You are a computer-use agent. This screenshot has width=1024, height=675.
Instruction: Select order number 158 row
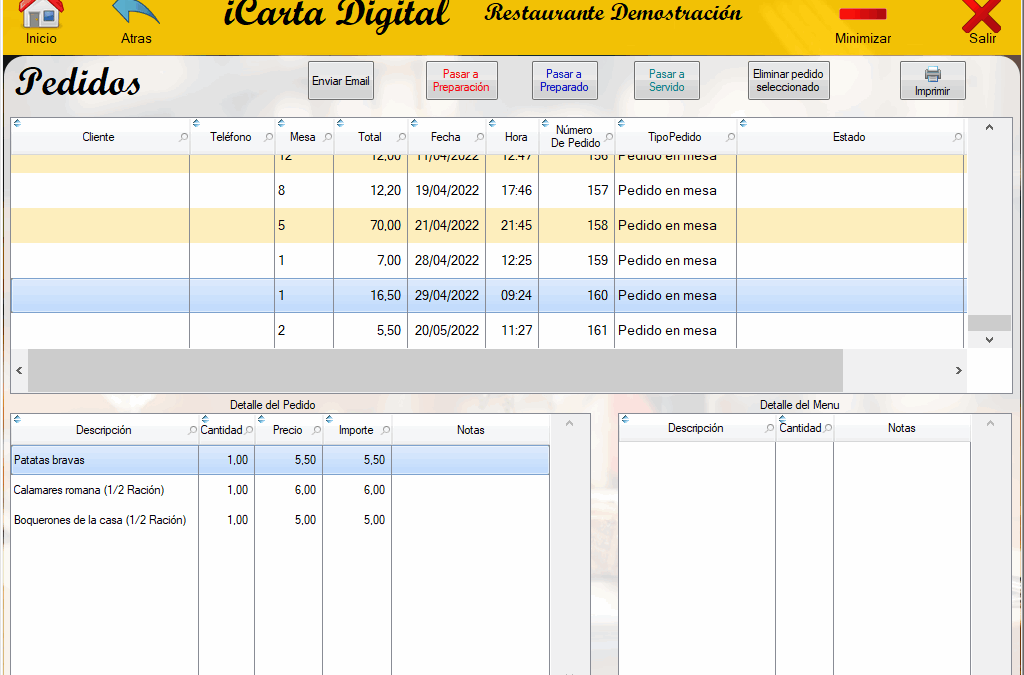[x=488, y=226]
